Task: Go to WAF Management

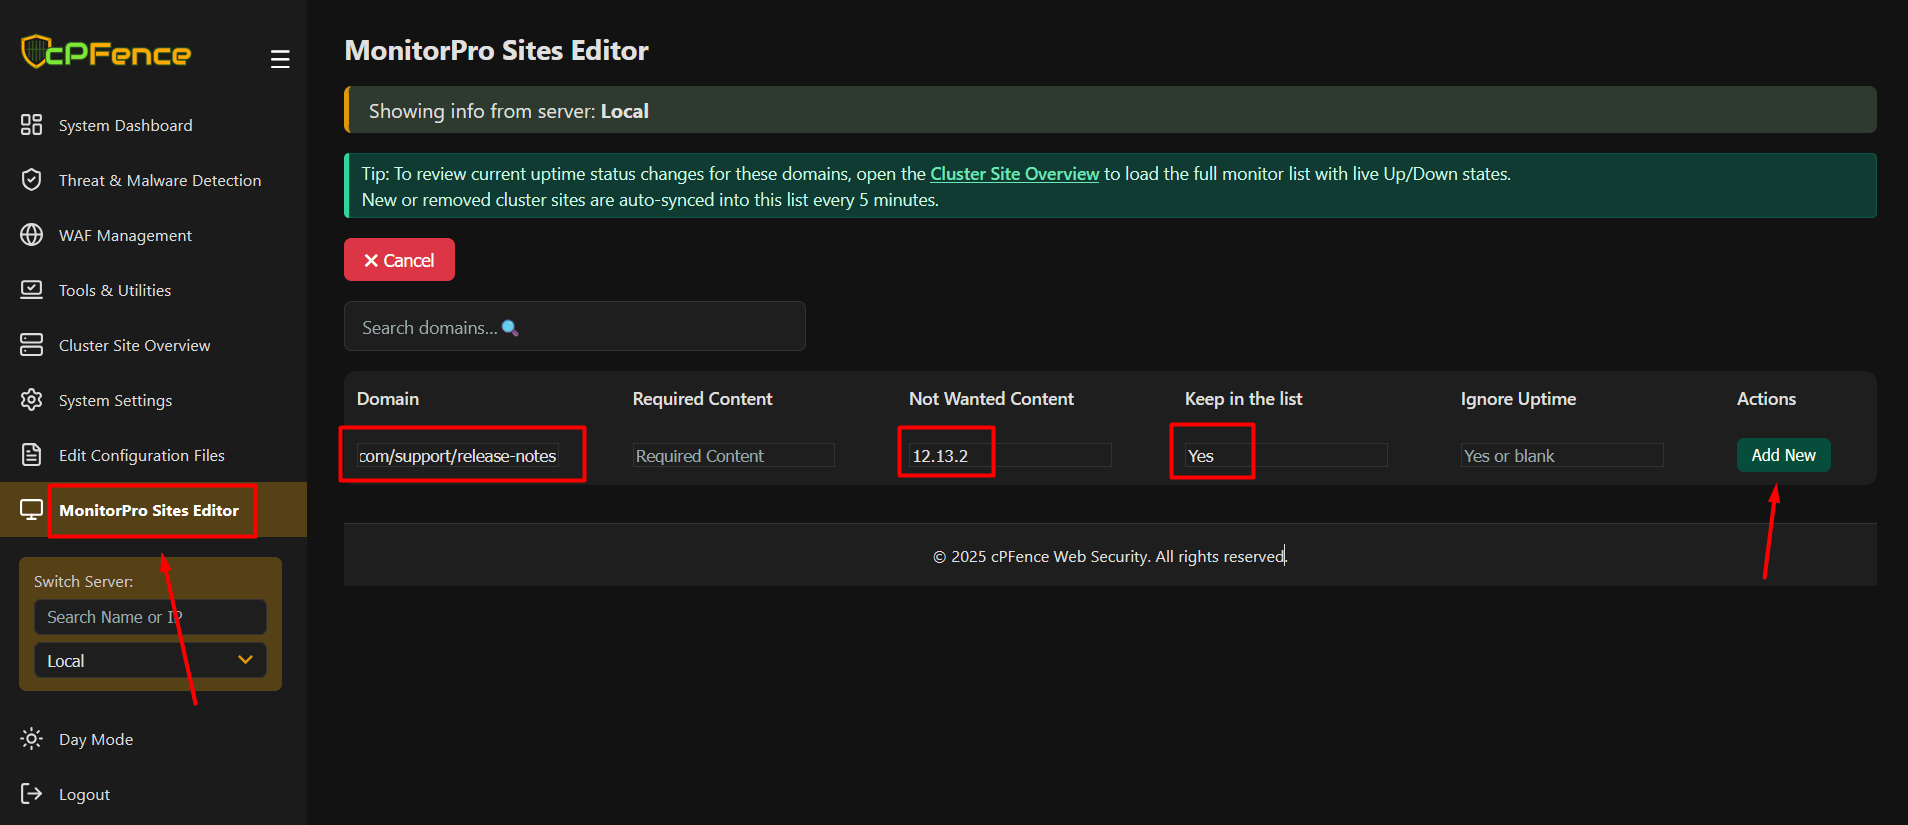Action: click(125, 235)
